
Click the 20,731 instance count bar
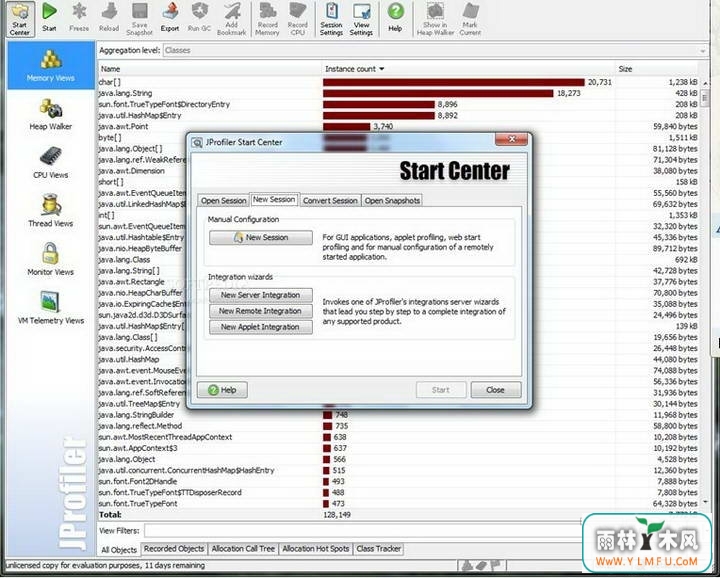point(454,82)
